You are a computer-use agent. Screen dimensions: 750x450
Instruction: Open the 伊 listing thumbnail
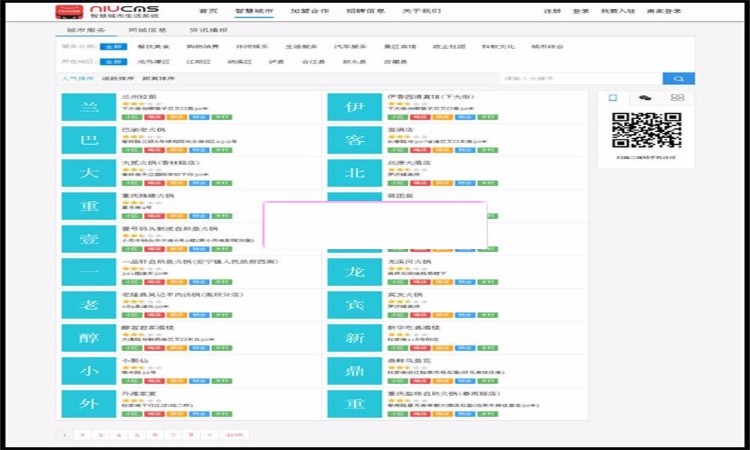[x=354, y=107]
